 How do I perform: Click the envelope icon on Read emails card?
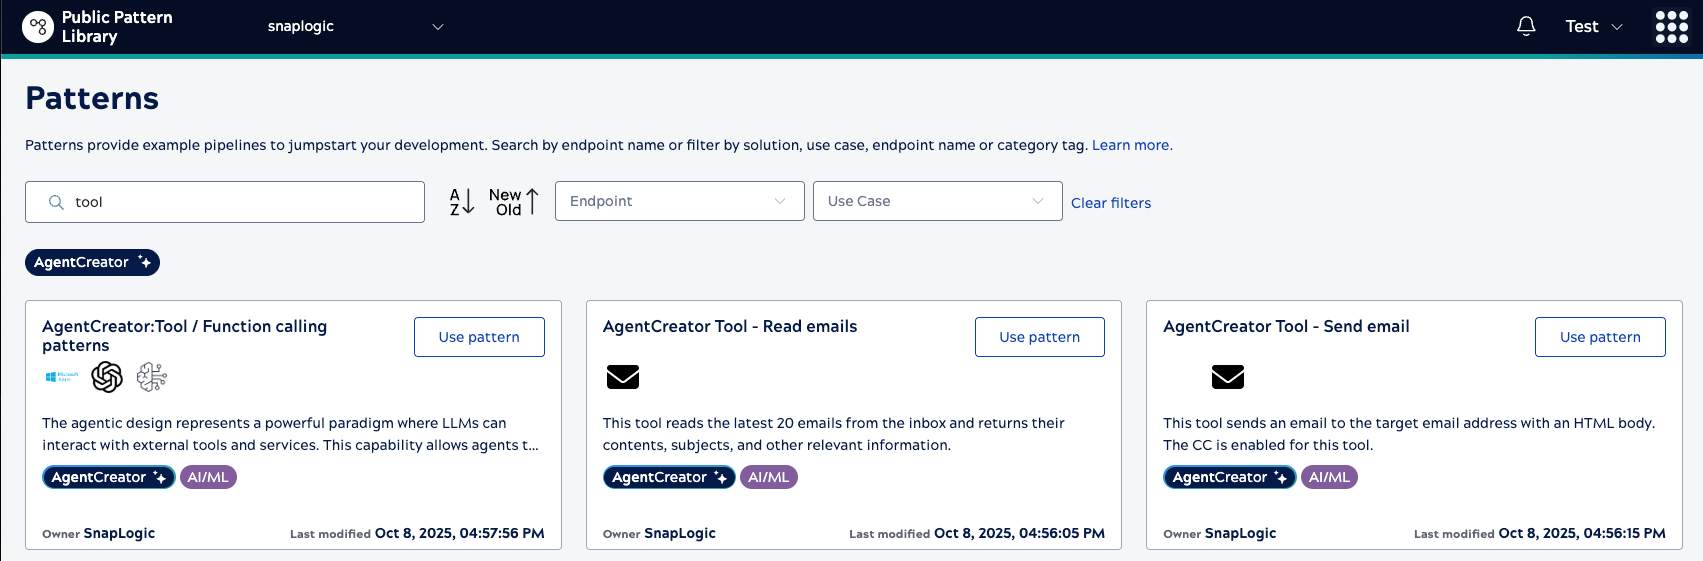pos(623,377)
